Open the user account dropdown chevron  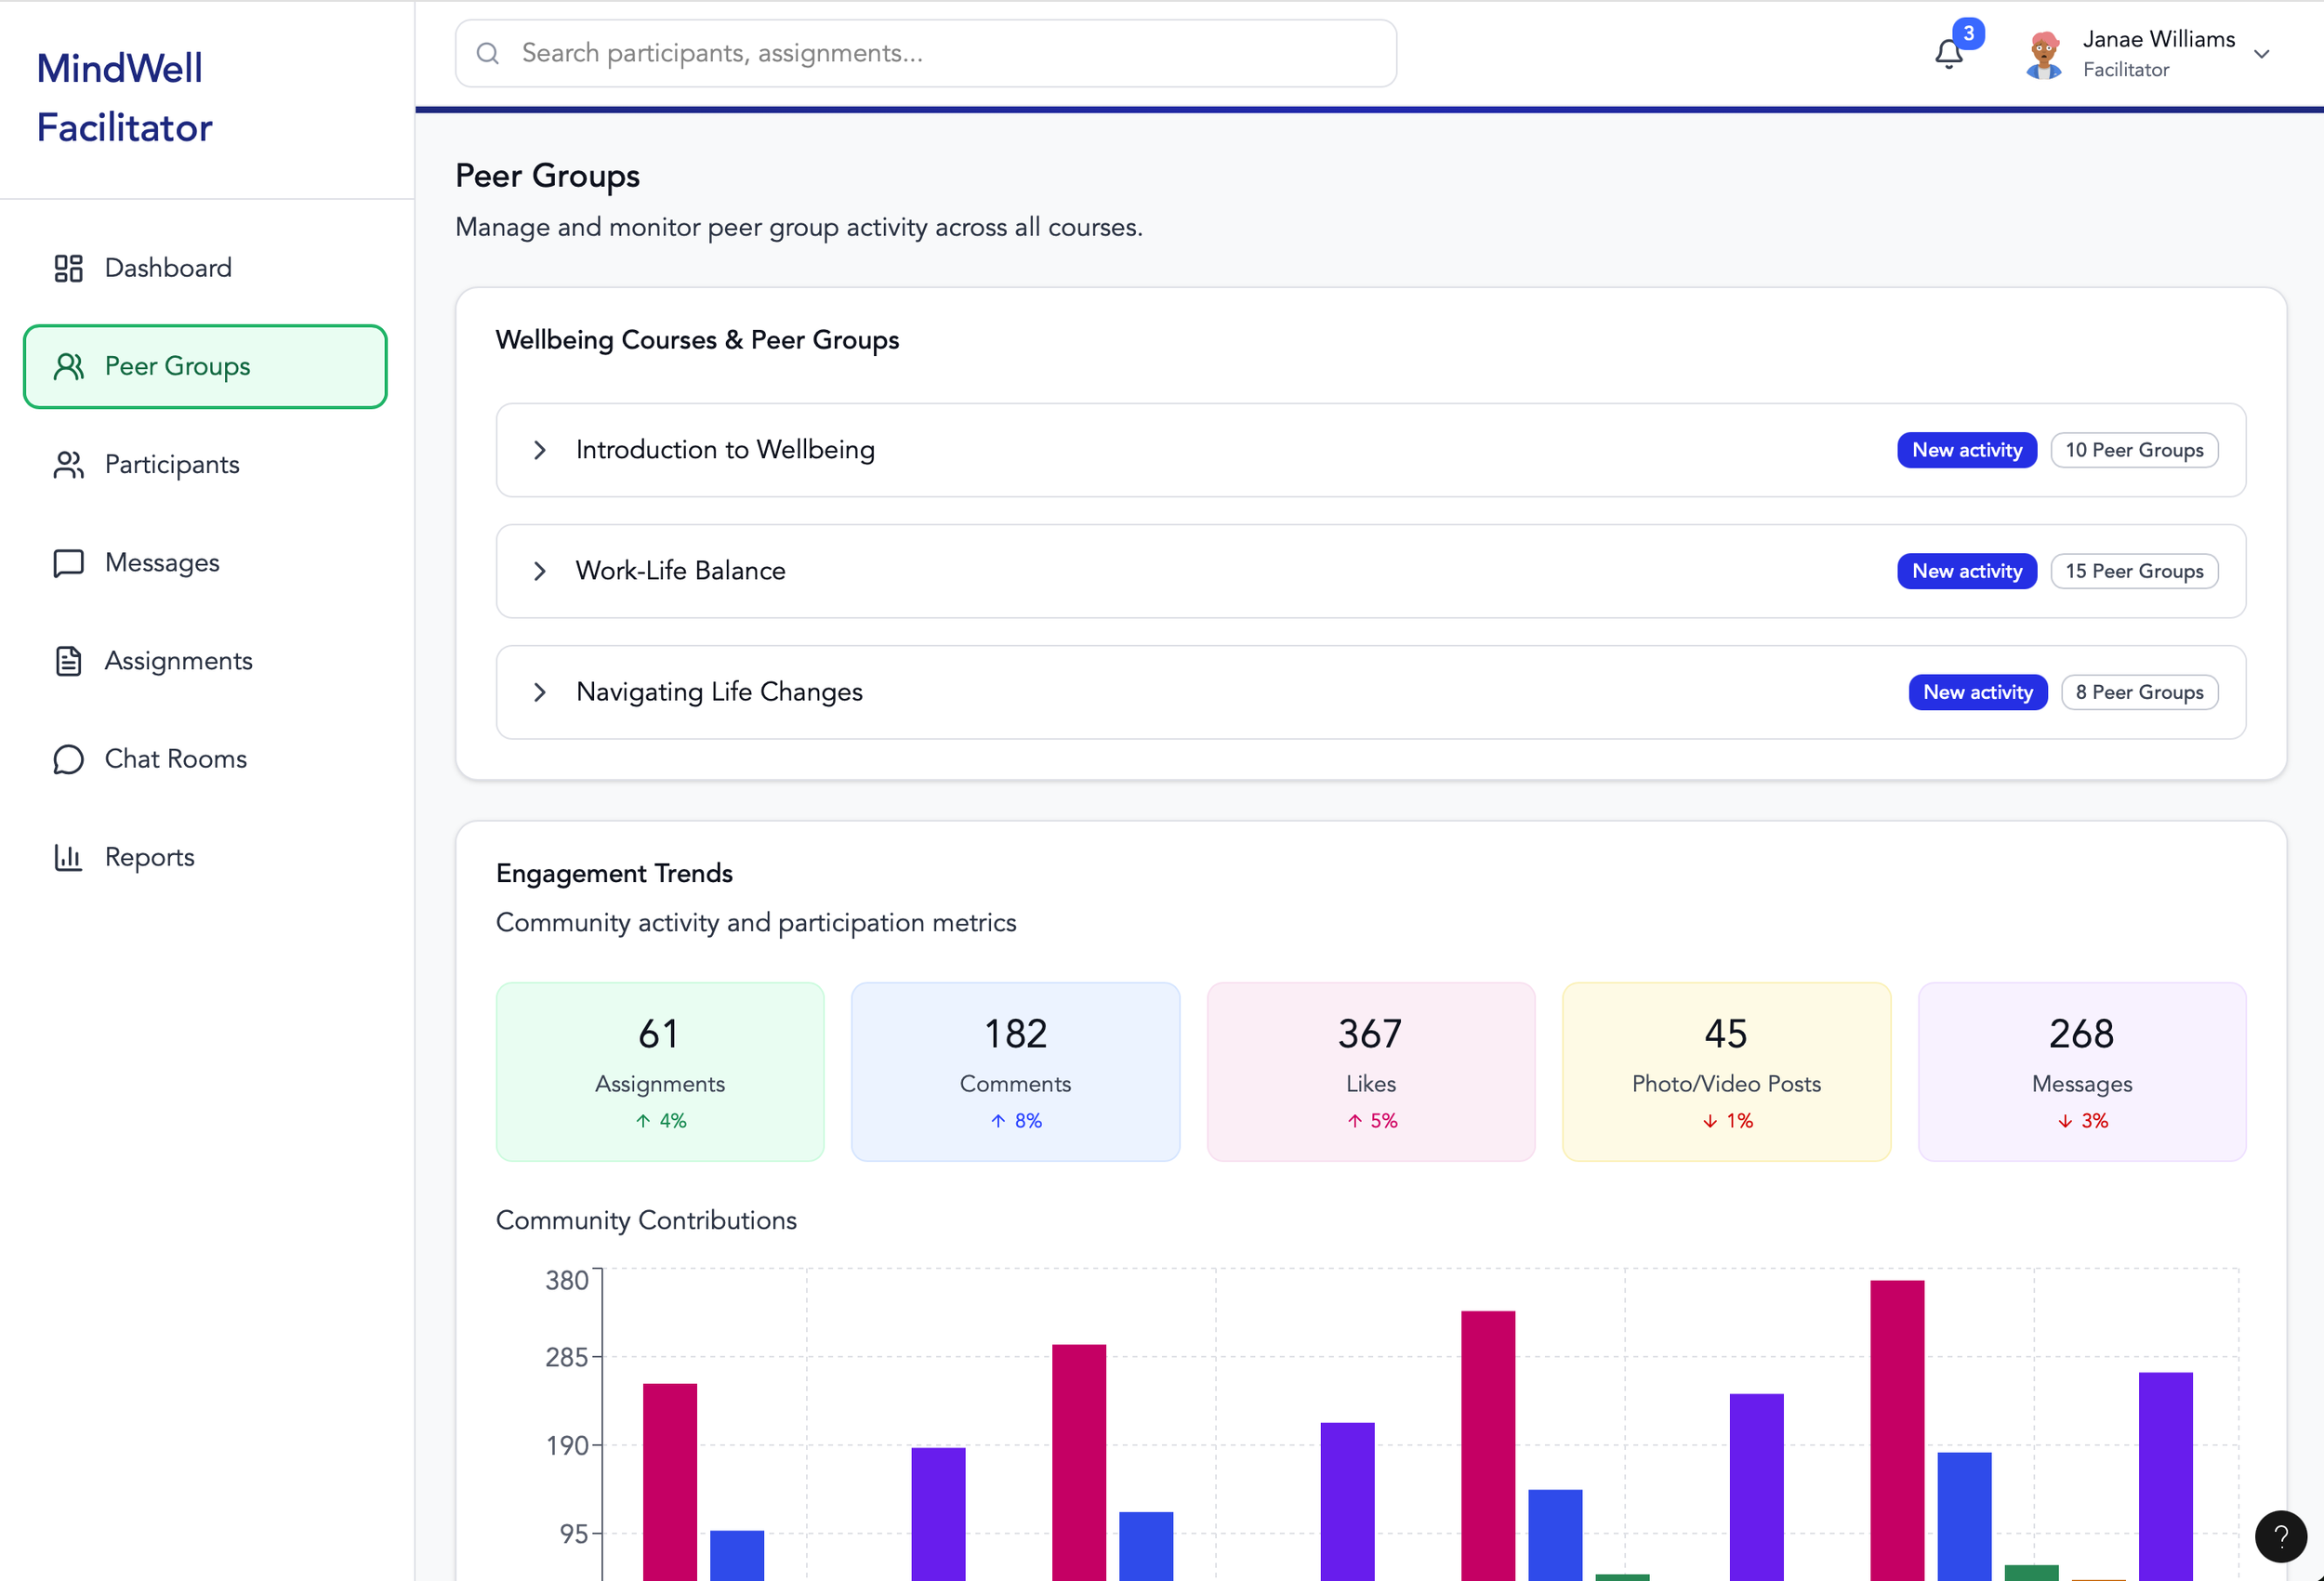(2261, 54)
